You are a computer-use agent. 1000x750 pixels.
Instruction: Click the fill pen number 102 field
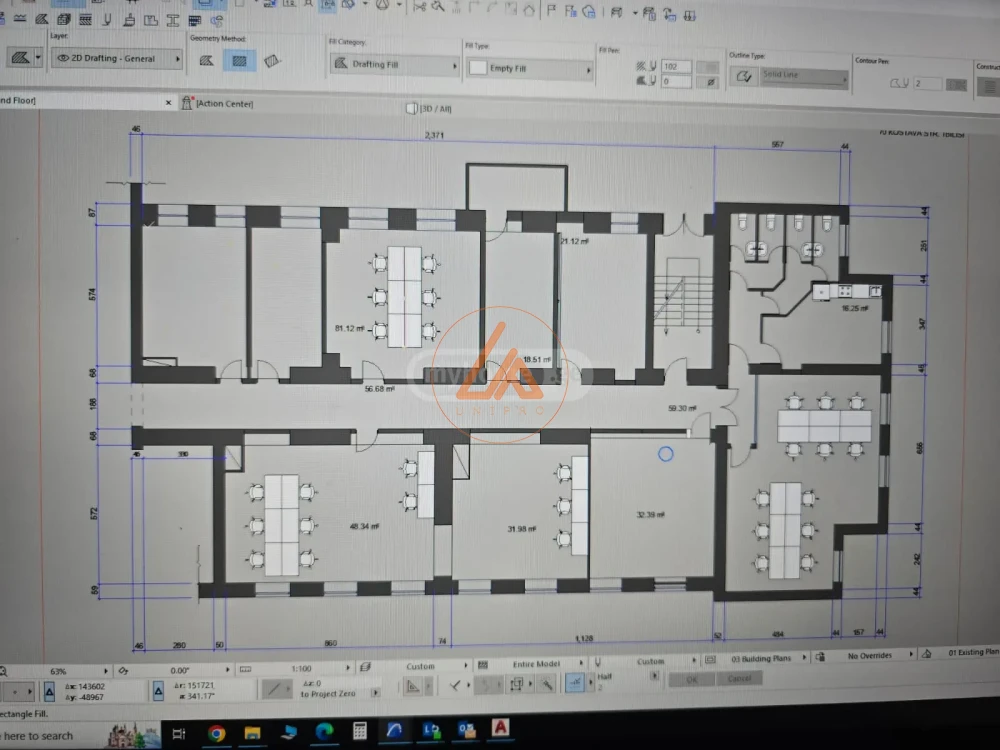(676, 67)
